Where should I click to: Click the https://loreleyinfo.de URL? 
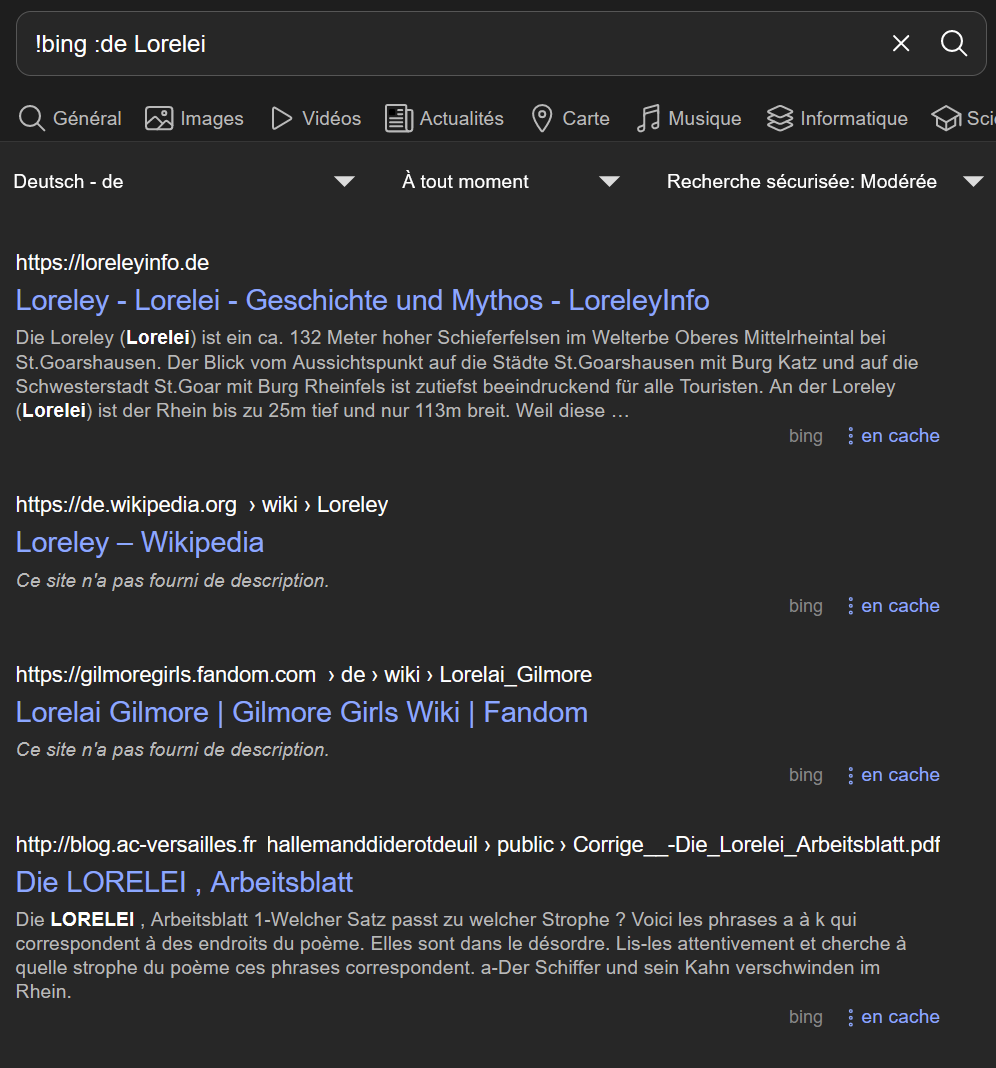click(x=112, y=263)
